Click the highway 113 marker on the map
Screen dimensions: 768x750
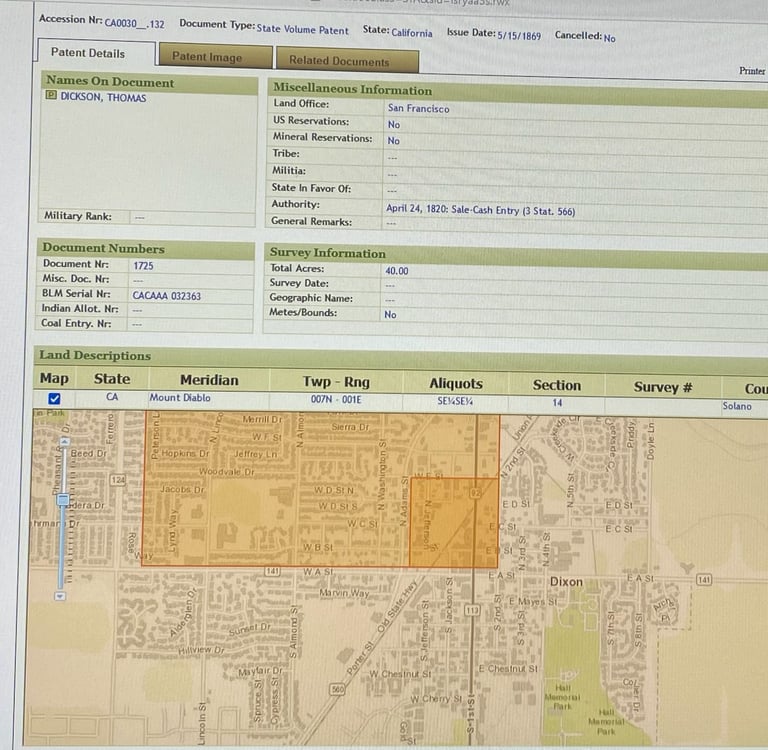coord(472,610)
